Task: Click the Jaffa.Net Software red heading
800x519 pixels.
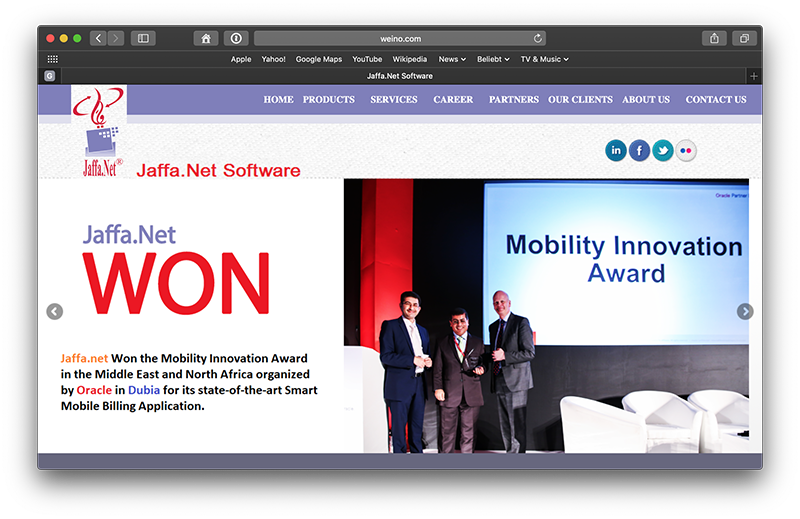Action: coord(218,170)
